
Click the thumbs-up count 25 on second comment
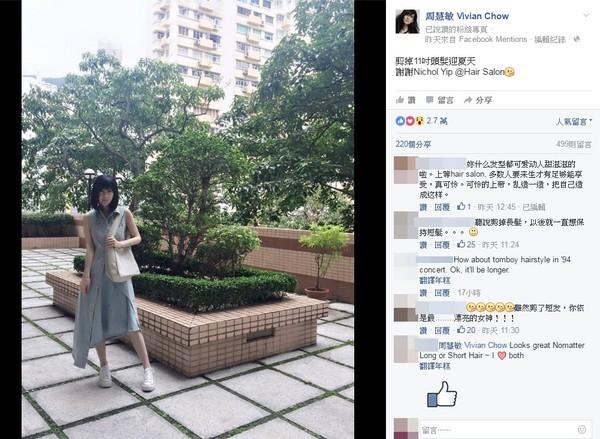click(x=466, y=245)
